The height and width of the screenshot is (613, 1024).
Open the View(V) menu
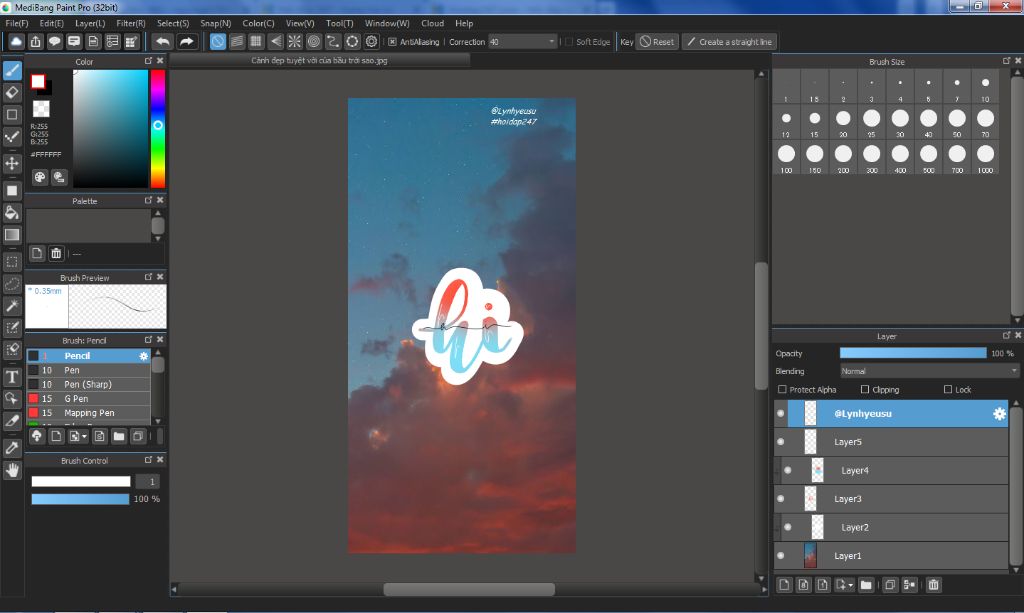click(x=300, y=24)
